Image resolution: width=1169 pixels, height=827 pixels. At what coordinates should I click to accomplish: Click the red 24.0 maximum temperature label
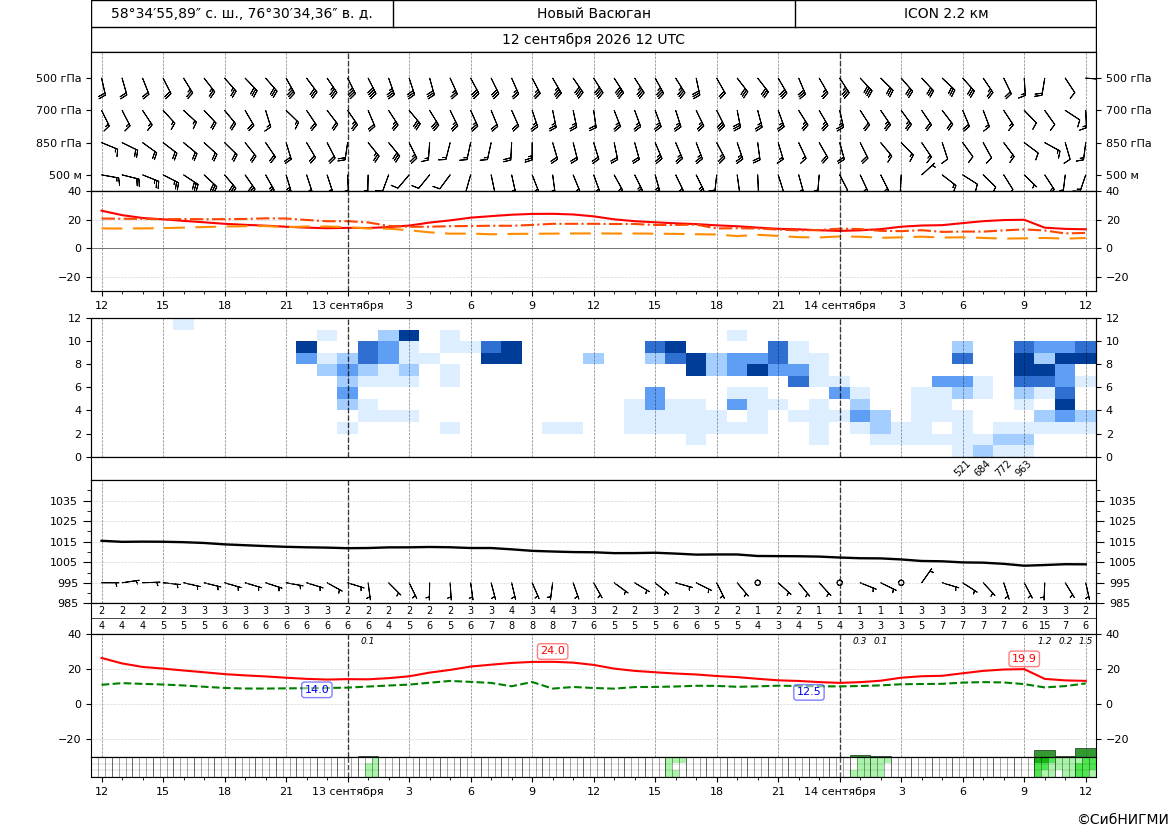(552, 651)
